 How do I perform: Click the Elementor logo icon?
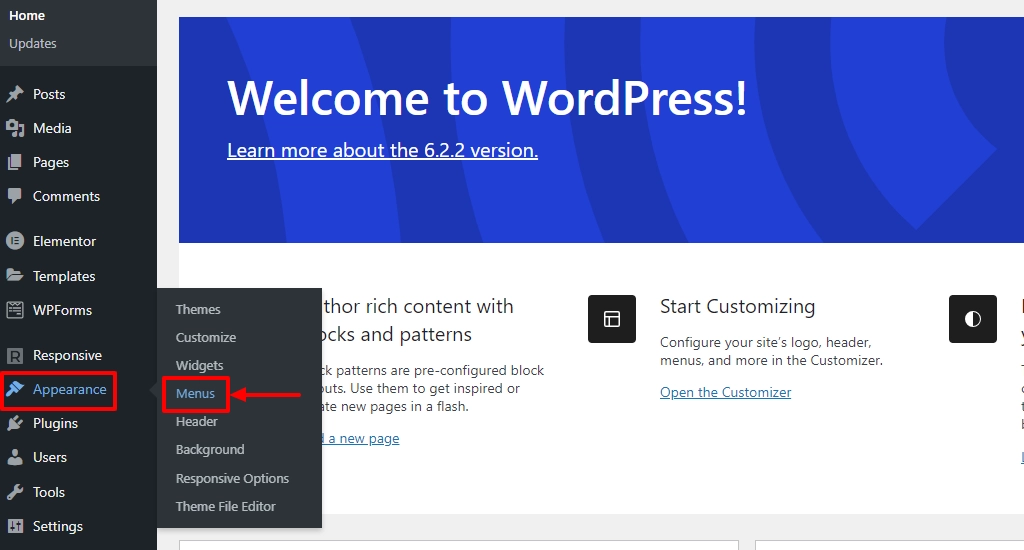15,241
